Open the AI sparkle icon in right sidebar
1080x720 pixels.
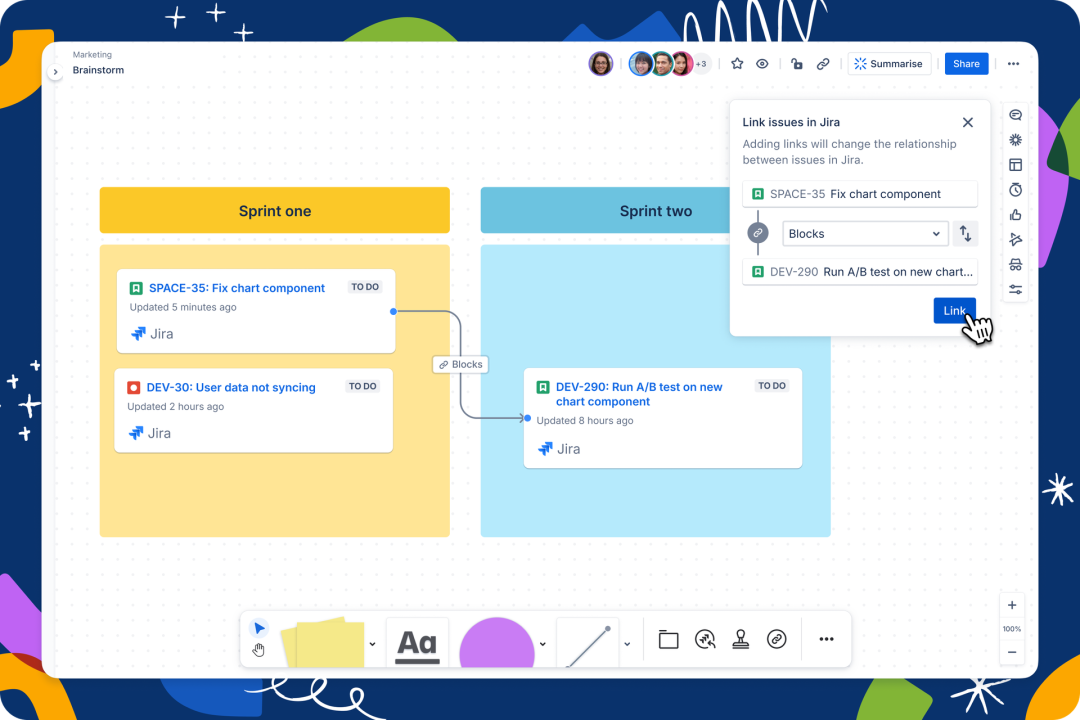(x=1015, y=140)
